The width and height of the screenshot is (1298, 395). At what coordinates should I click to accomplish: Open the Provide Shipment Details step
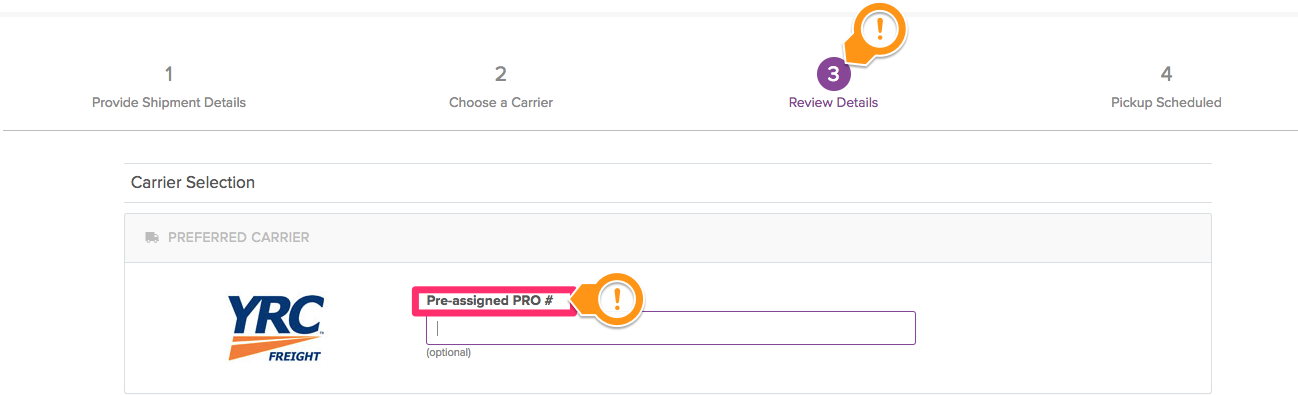pyautogui.click(x=169, y=102)
